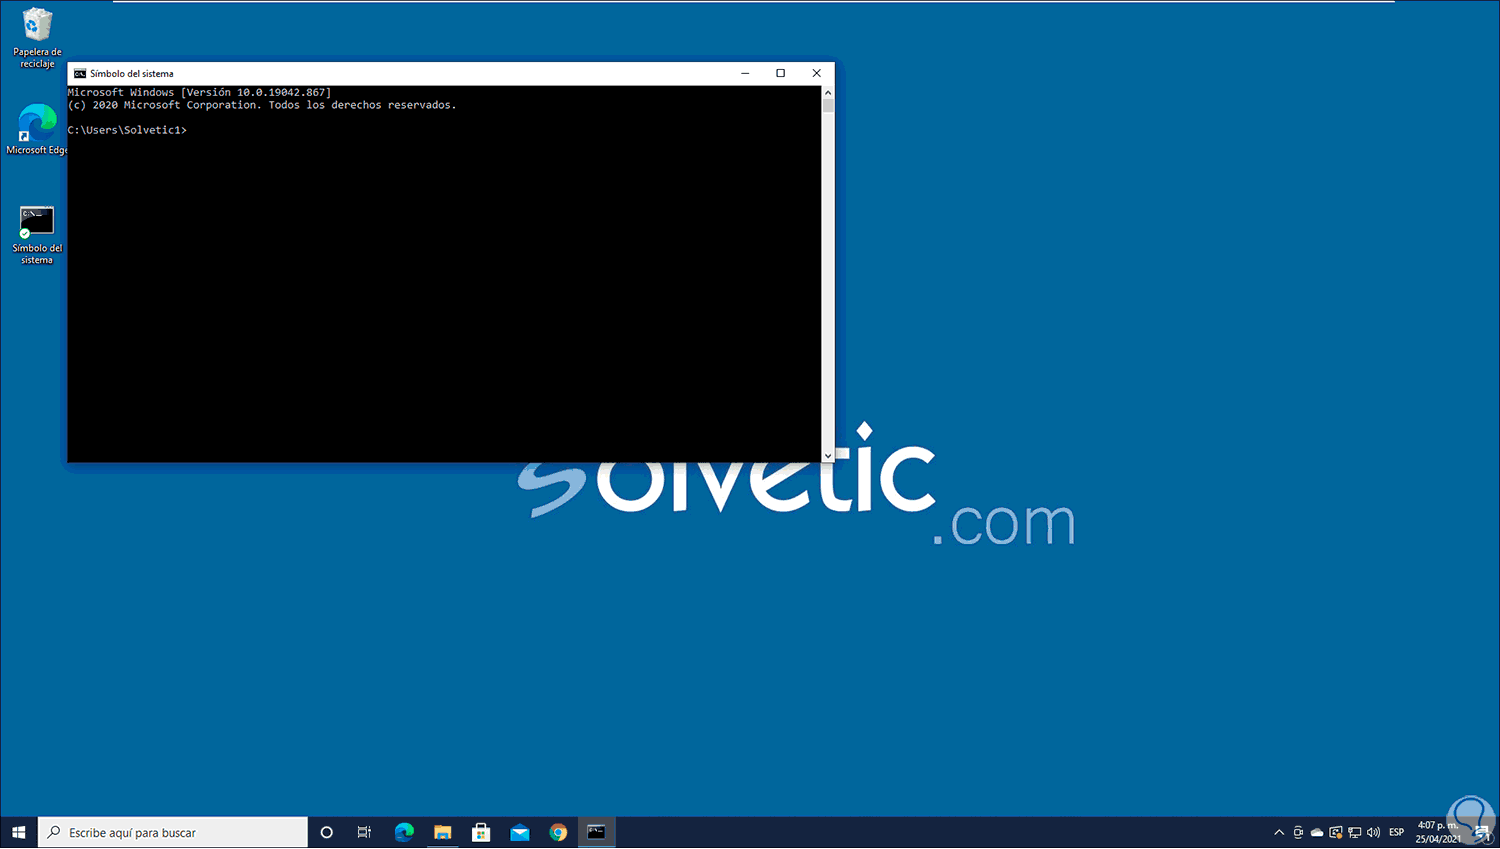Screen dimensions: 1500x849
Task: Open network settings from the tray
Action: click(1355, 832)
